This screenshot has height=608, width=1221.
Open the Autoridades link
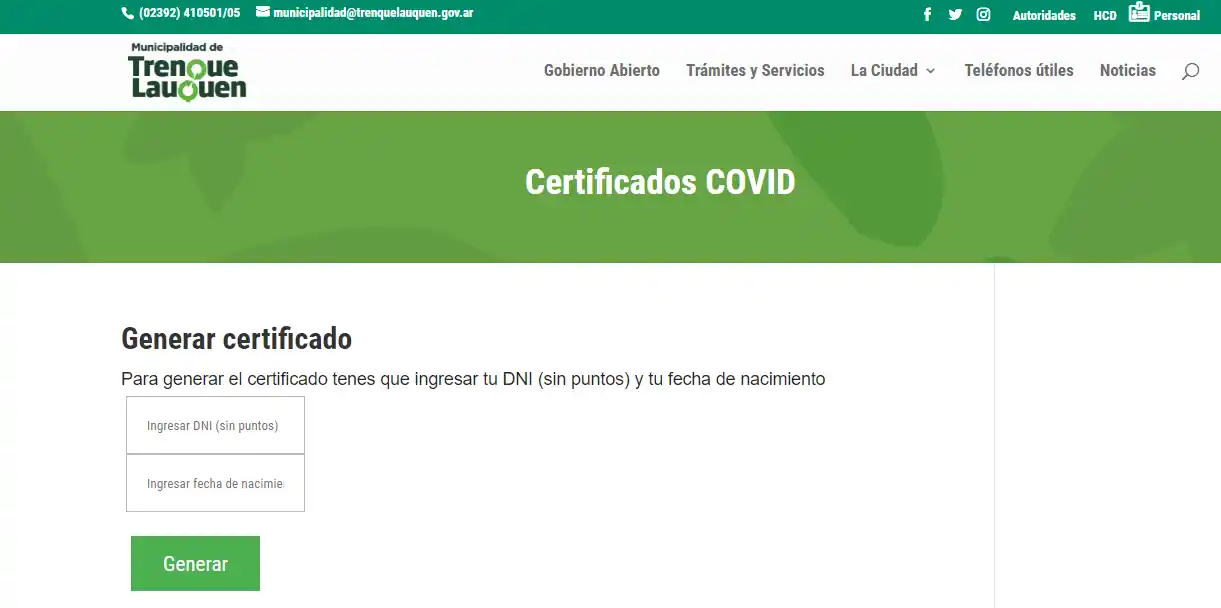1044,15
